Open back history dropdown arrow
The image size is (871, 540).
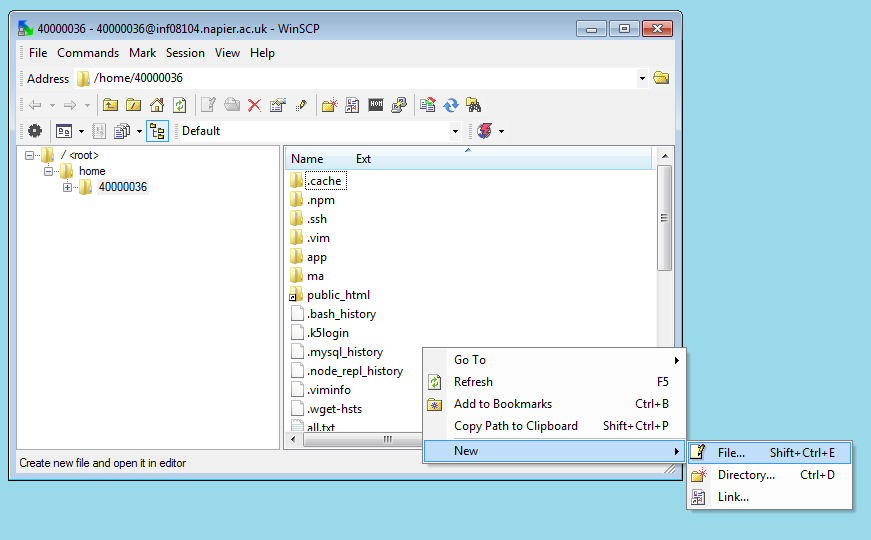tap(52, 104)
